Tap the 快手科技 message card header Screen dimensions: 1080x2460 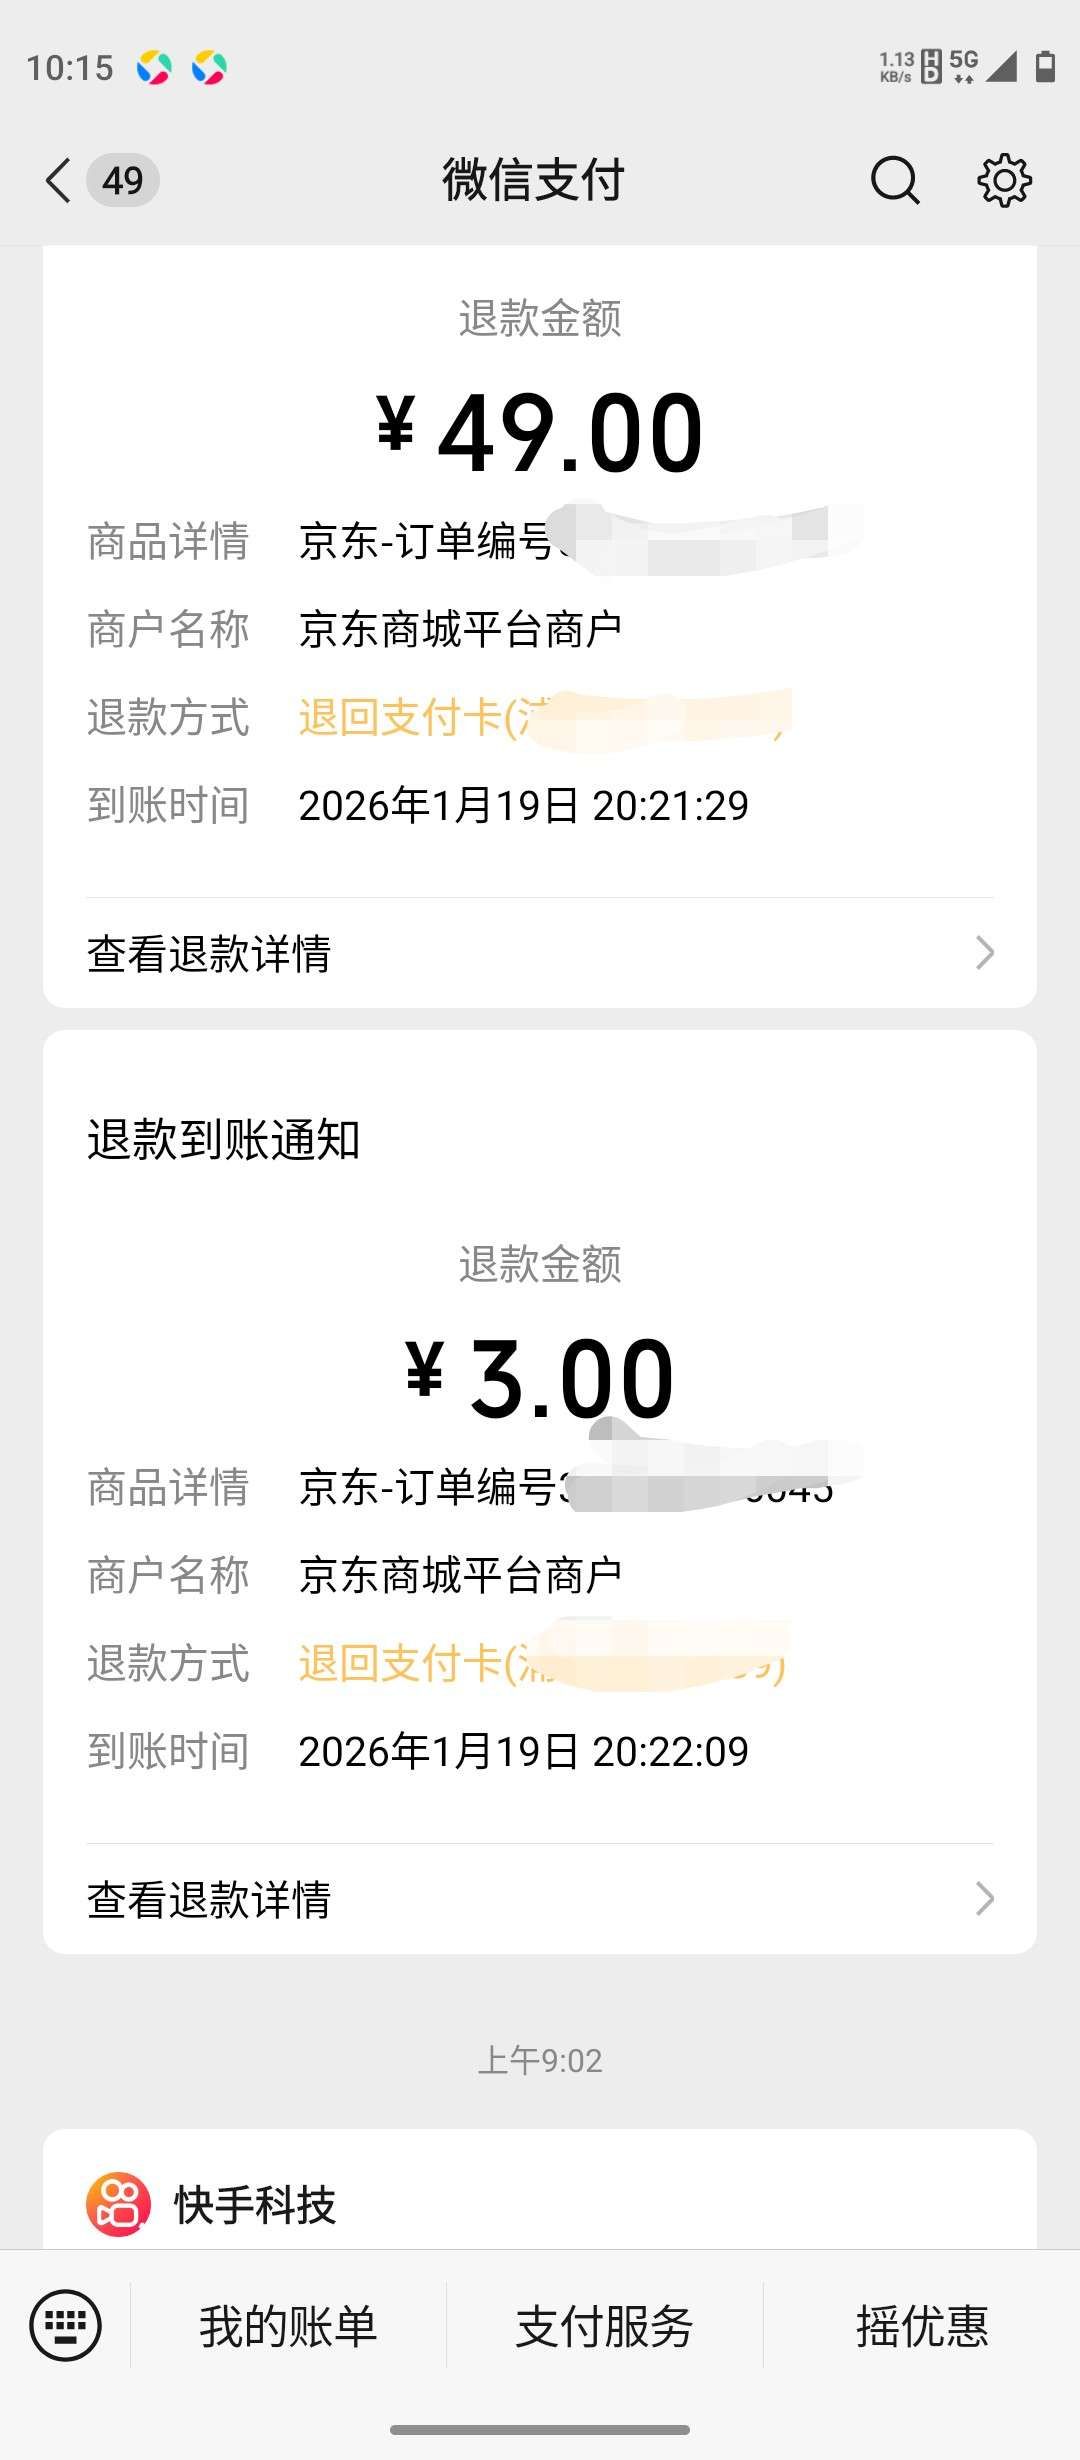(x=255, y=2205)
